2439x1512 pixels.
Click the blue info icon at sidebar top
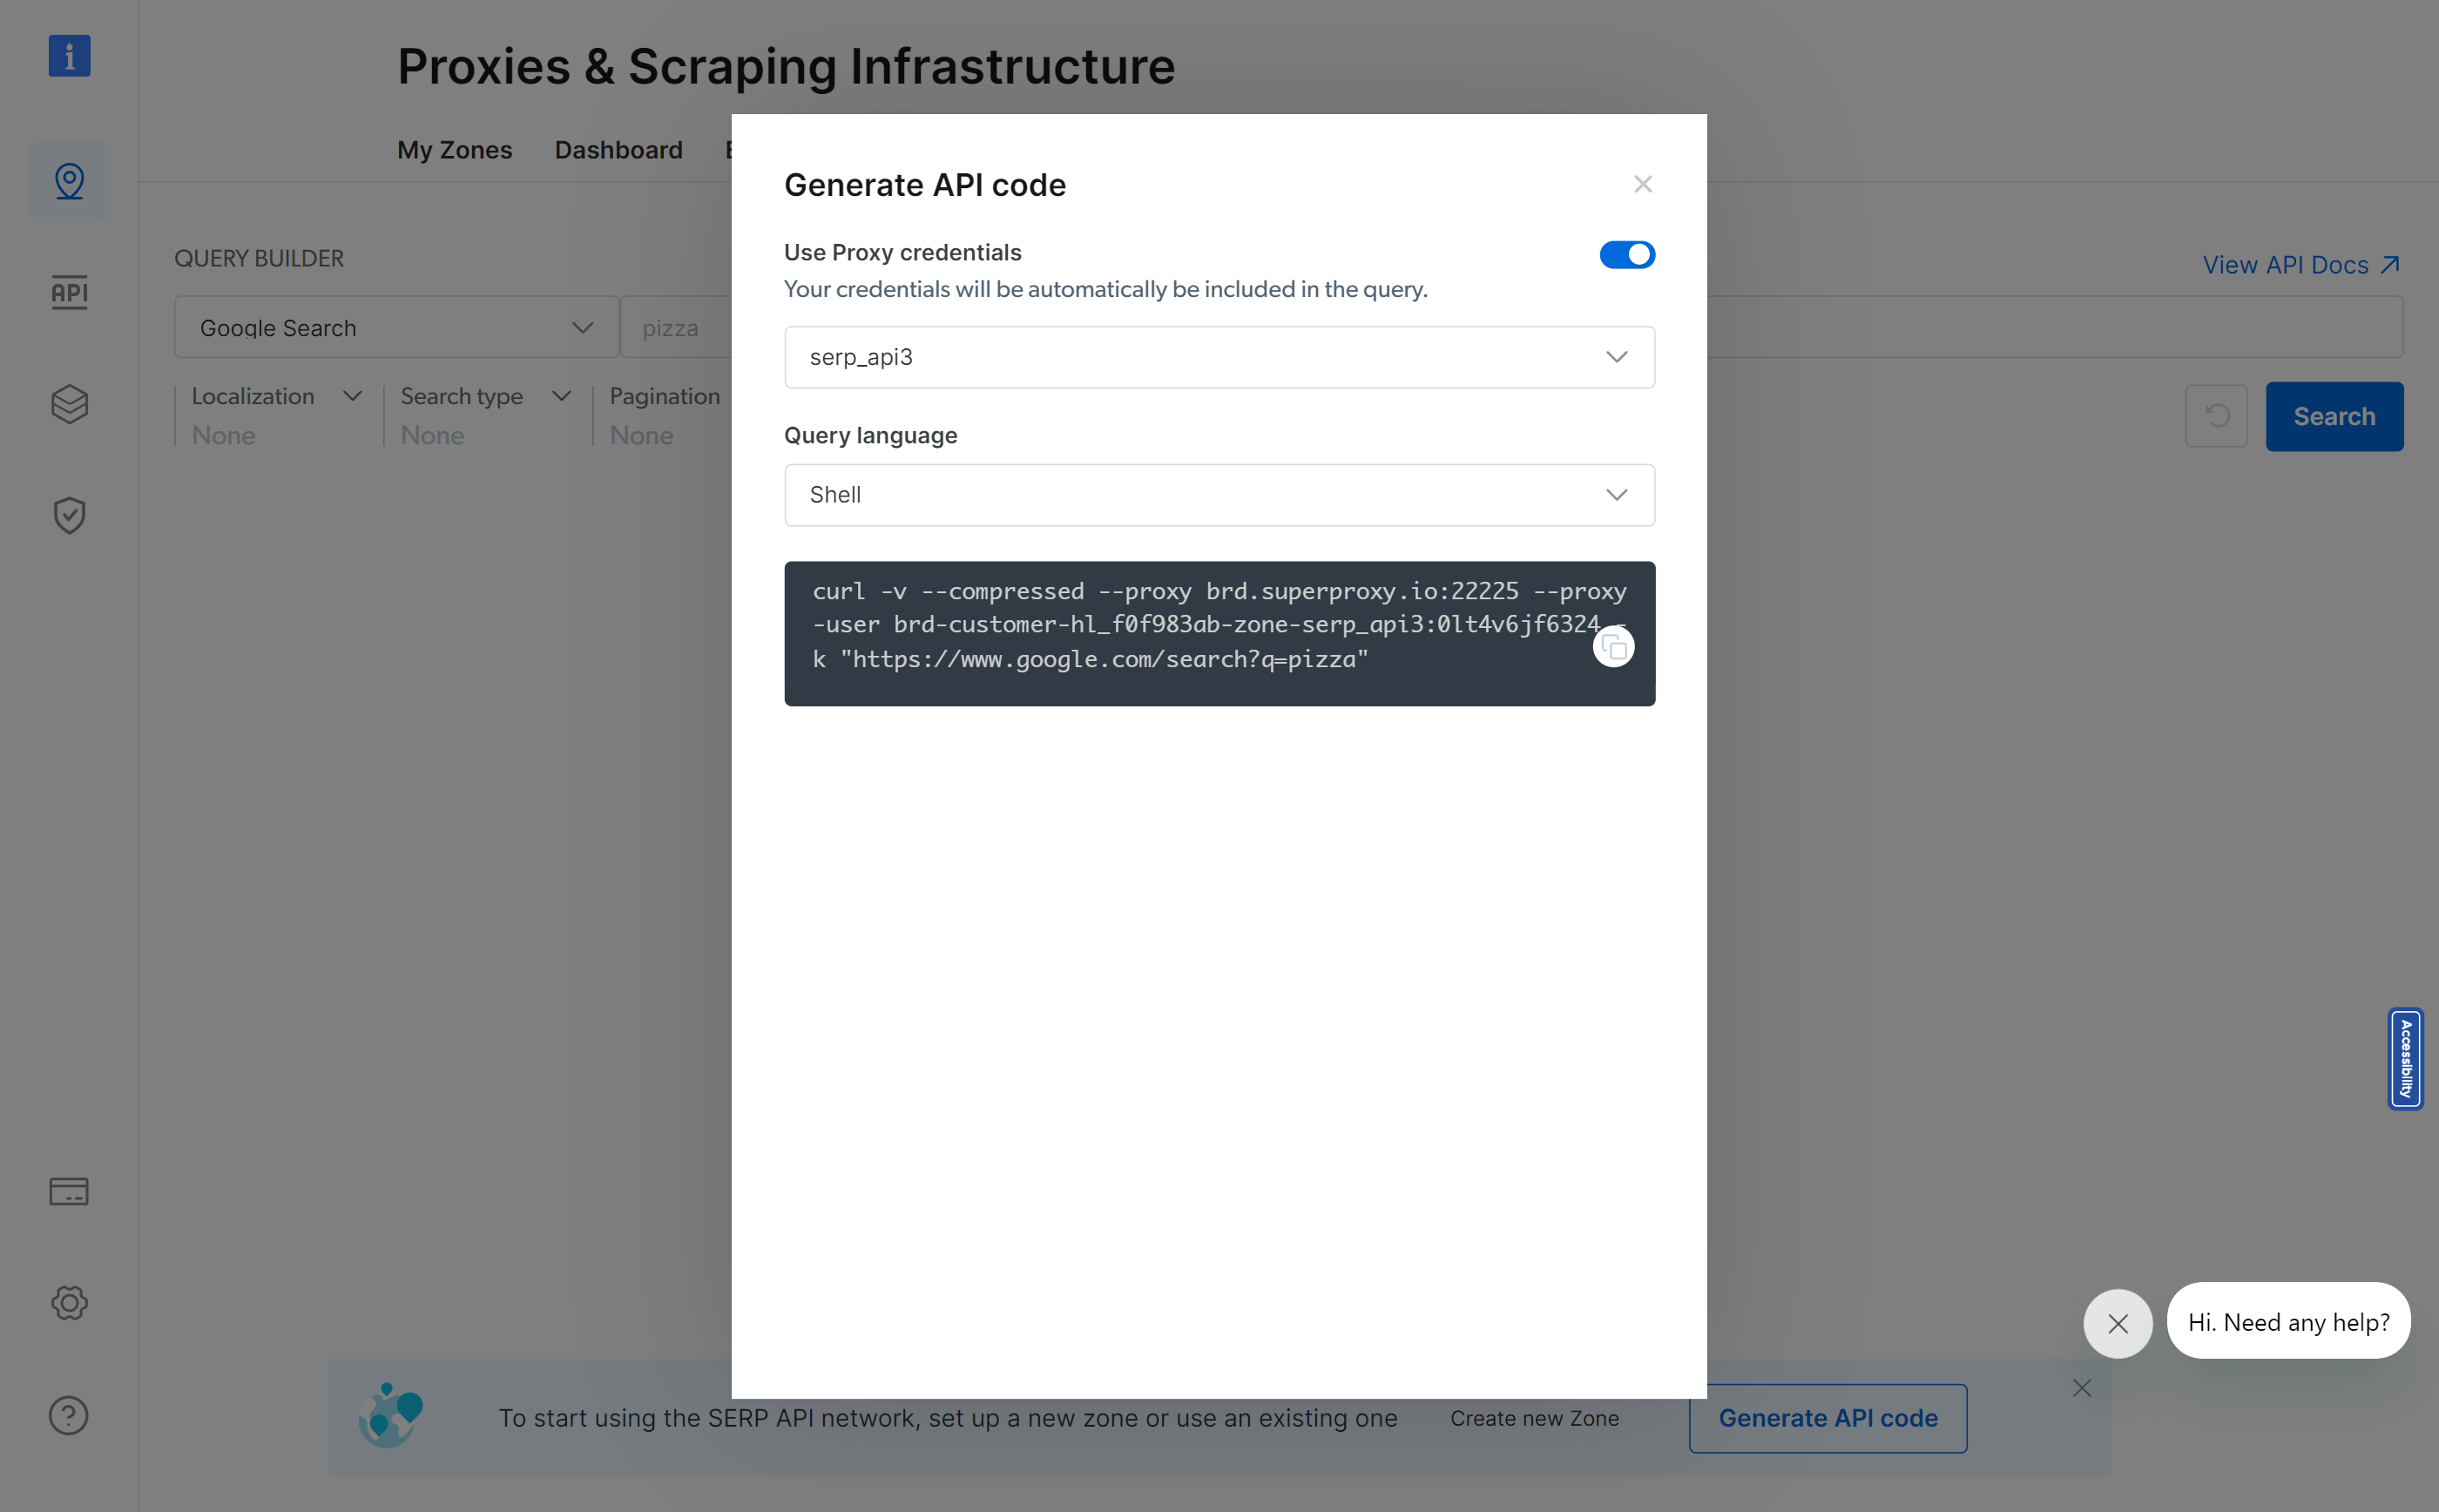point(69,56)
